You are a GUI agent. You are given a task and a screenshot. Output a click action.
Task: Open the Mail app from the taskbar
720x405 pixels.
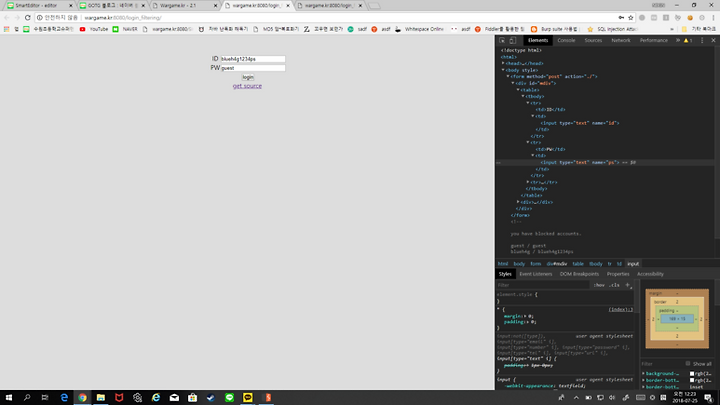tap(174, 398)
